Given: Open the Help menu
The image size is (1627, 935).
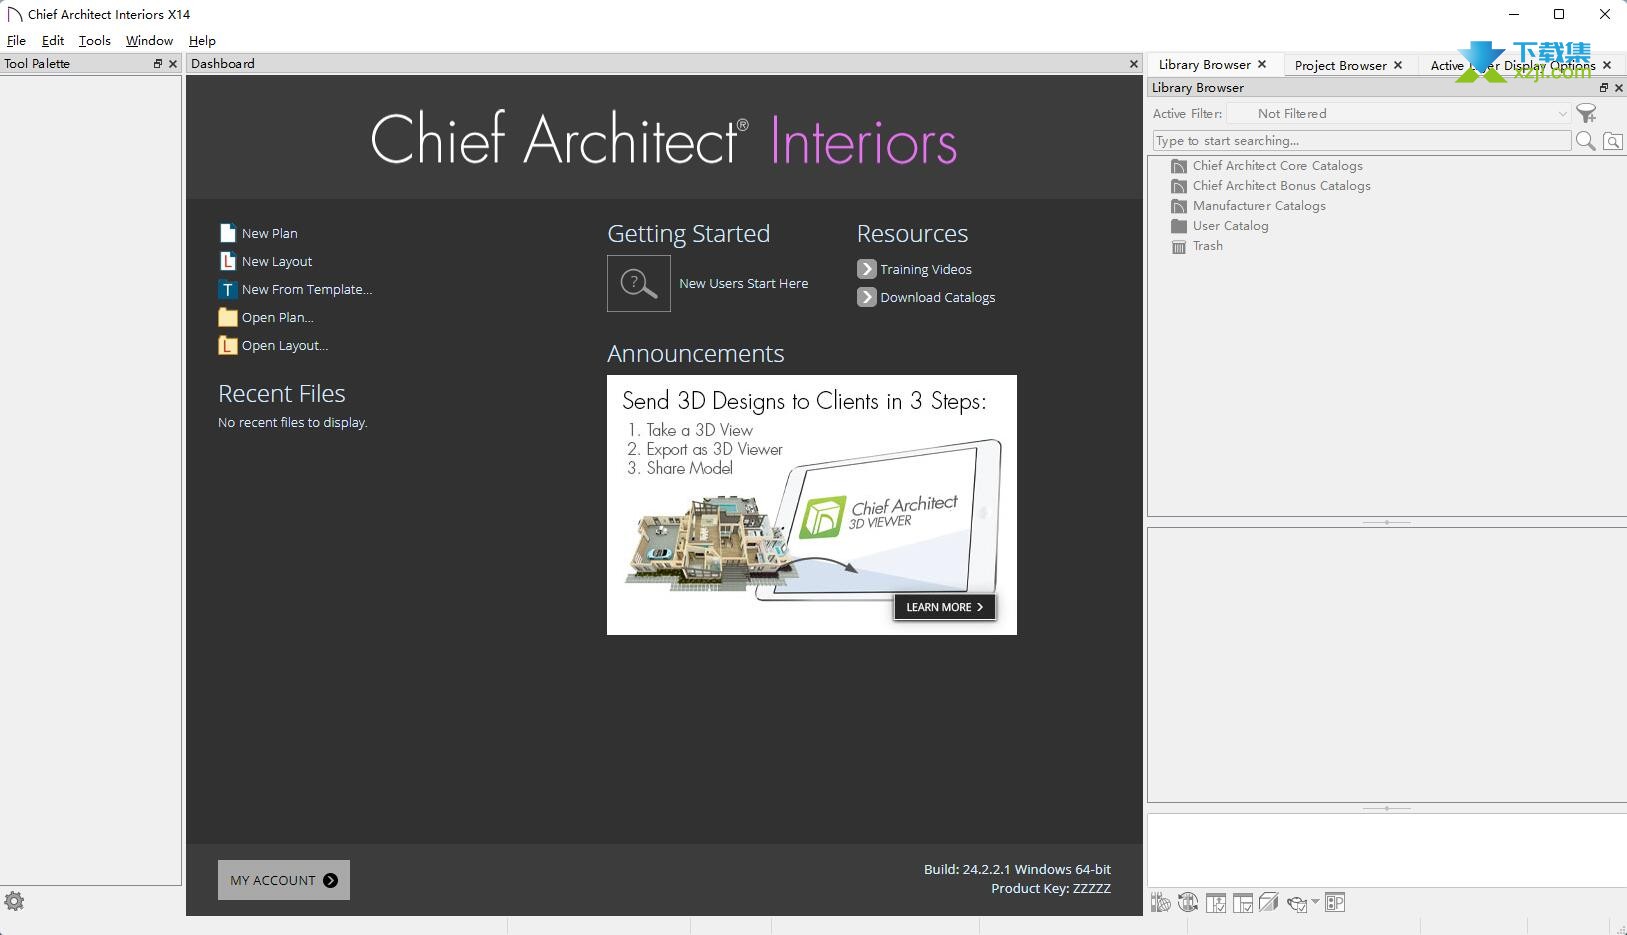Looking at the screenshot, I should (202, 41).
